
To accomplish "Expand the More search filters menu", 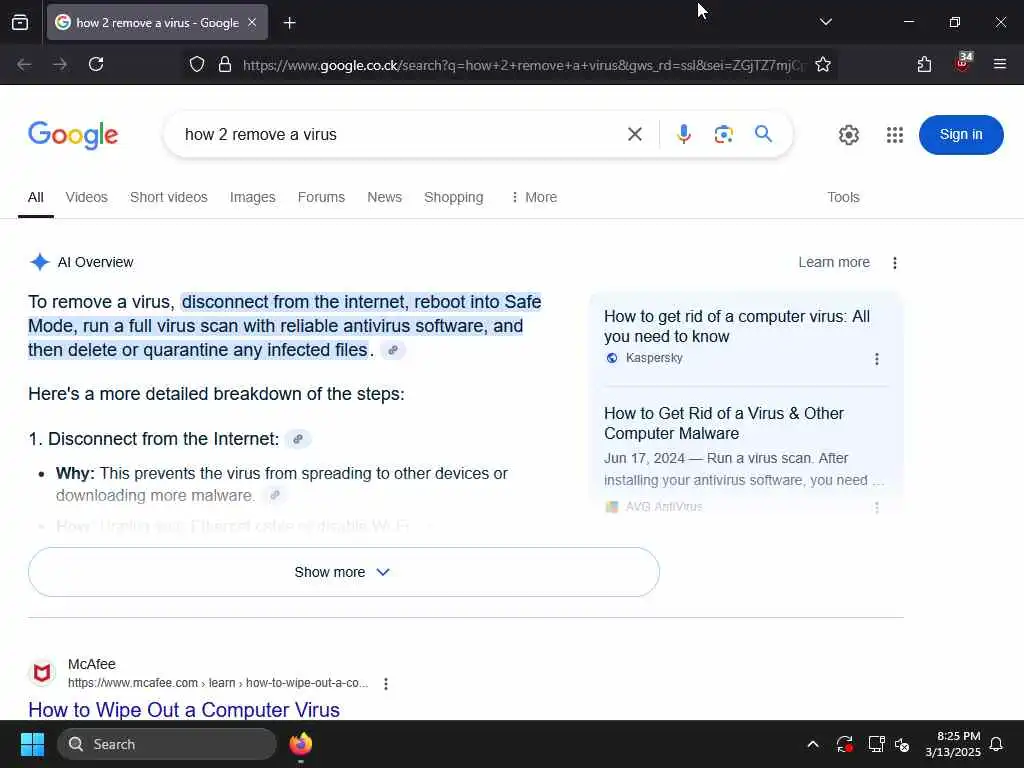I will point(534,197).
